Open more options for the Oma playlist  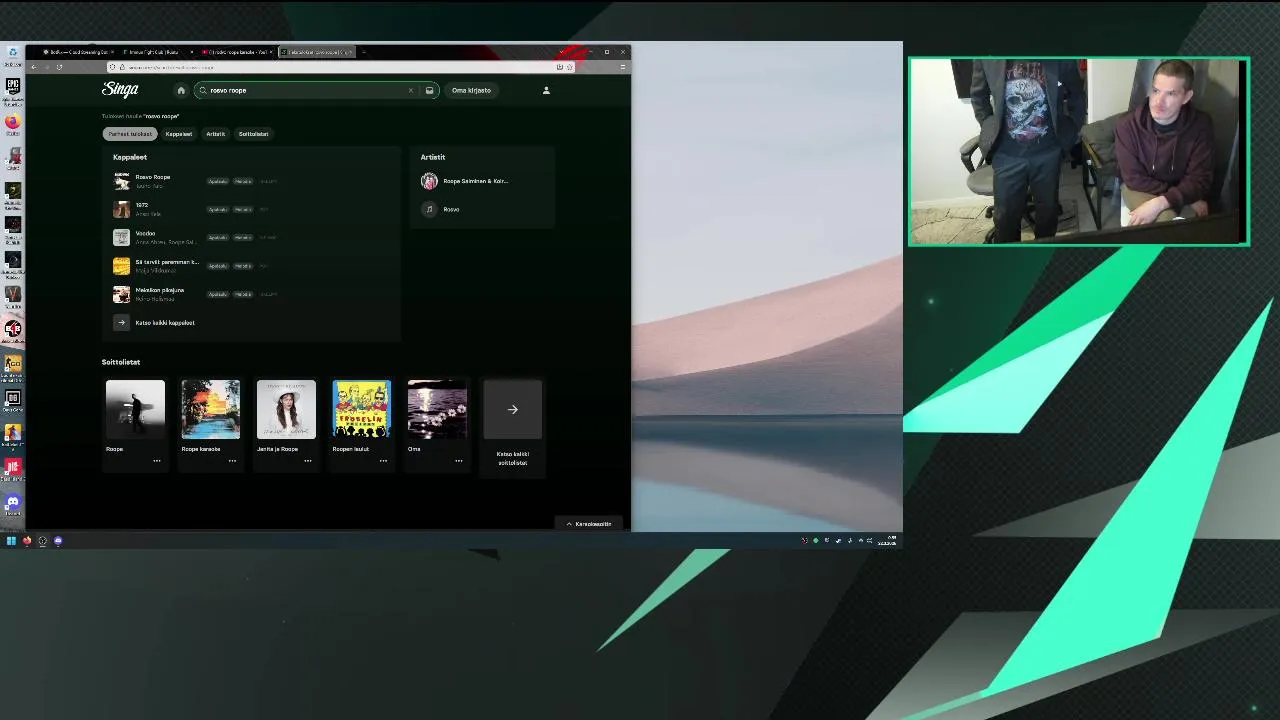(x=458, y=461)
